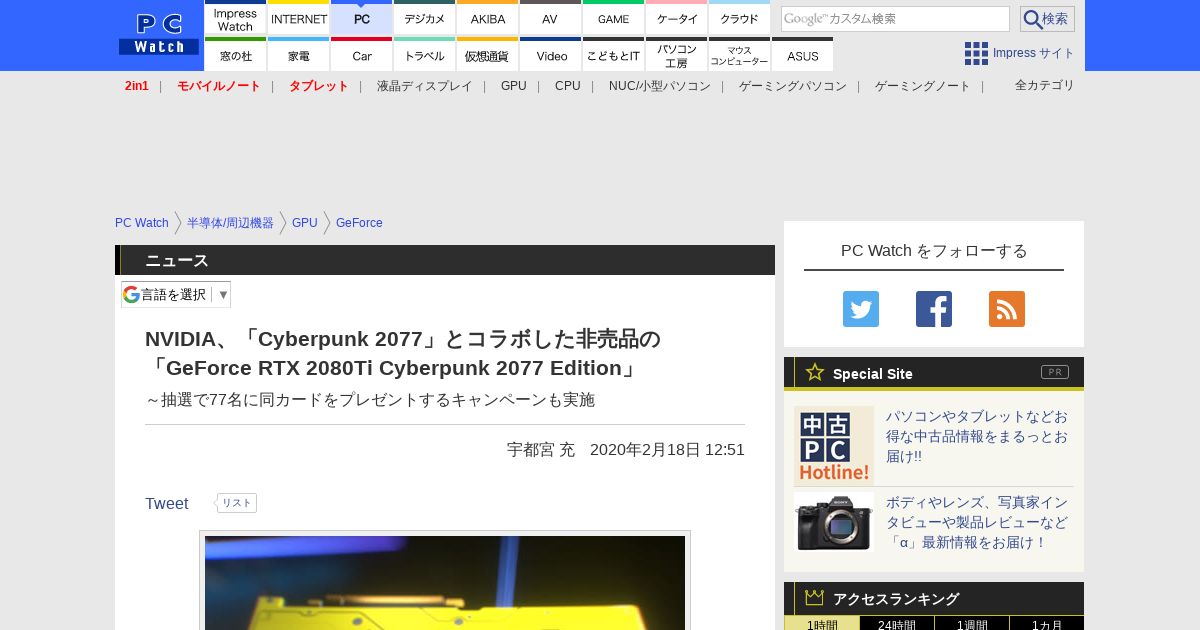
Task: Click the PC Watch breadcrumb link
Action: pos(142,223)
